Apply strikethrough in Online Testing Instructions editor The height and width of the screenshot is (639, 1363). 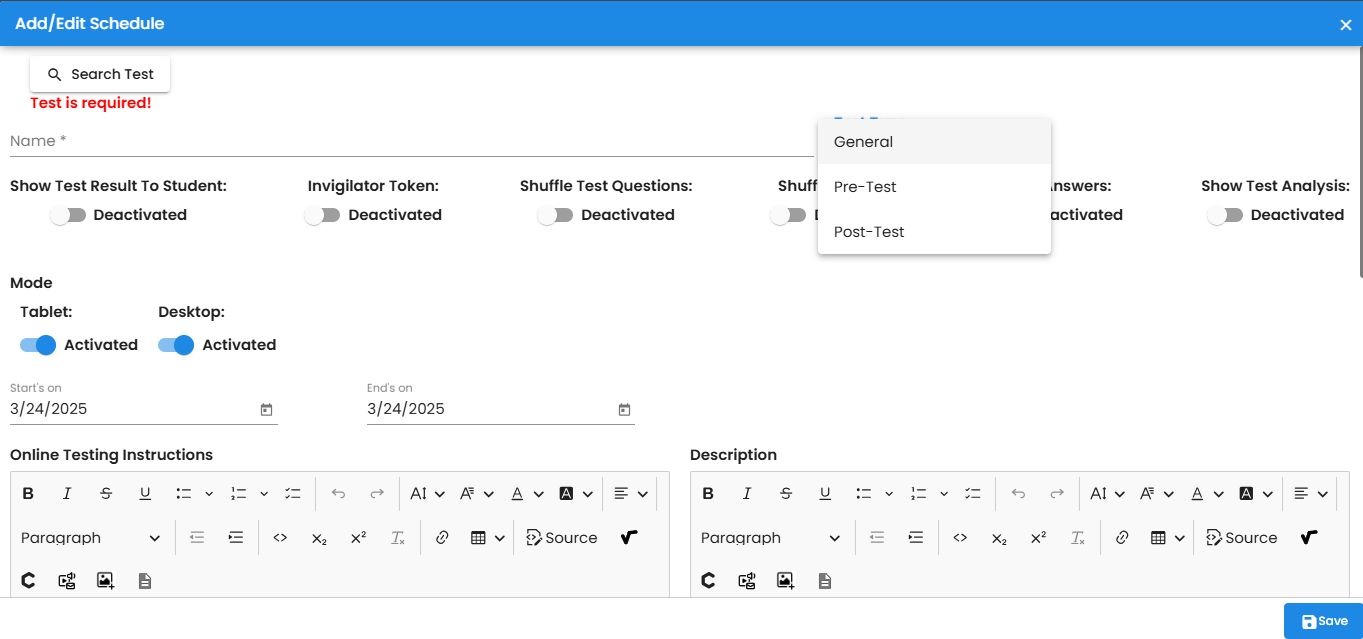(x=106, y=494)
